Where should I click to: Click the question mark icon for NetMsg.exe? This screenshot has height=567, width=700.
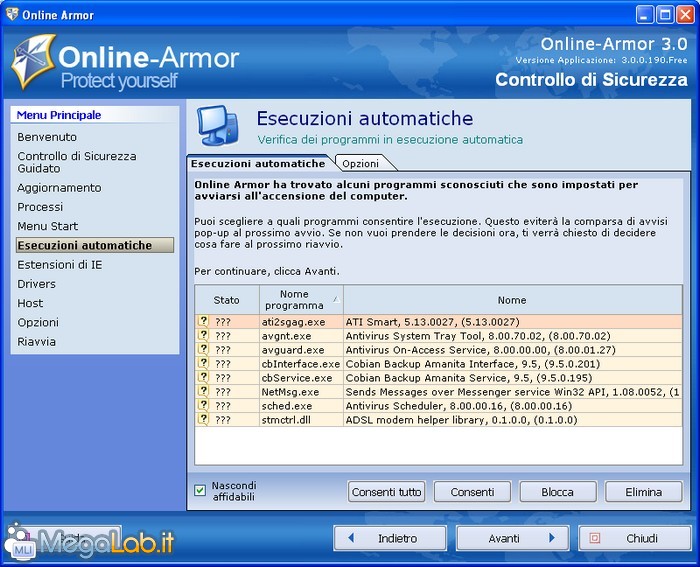(203, 391)
